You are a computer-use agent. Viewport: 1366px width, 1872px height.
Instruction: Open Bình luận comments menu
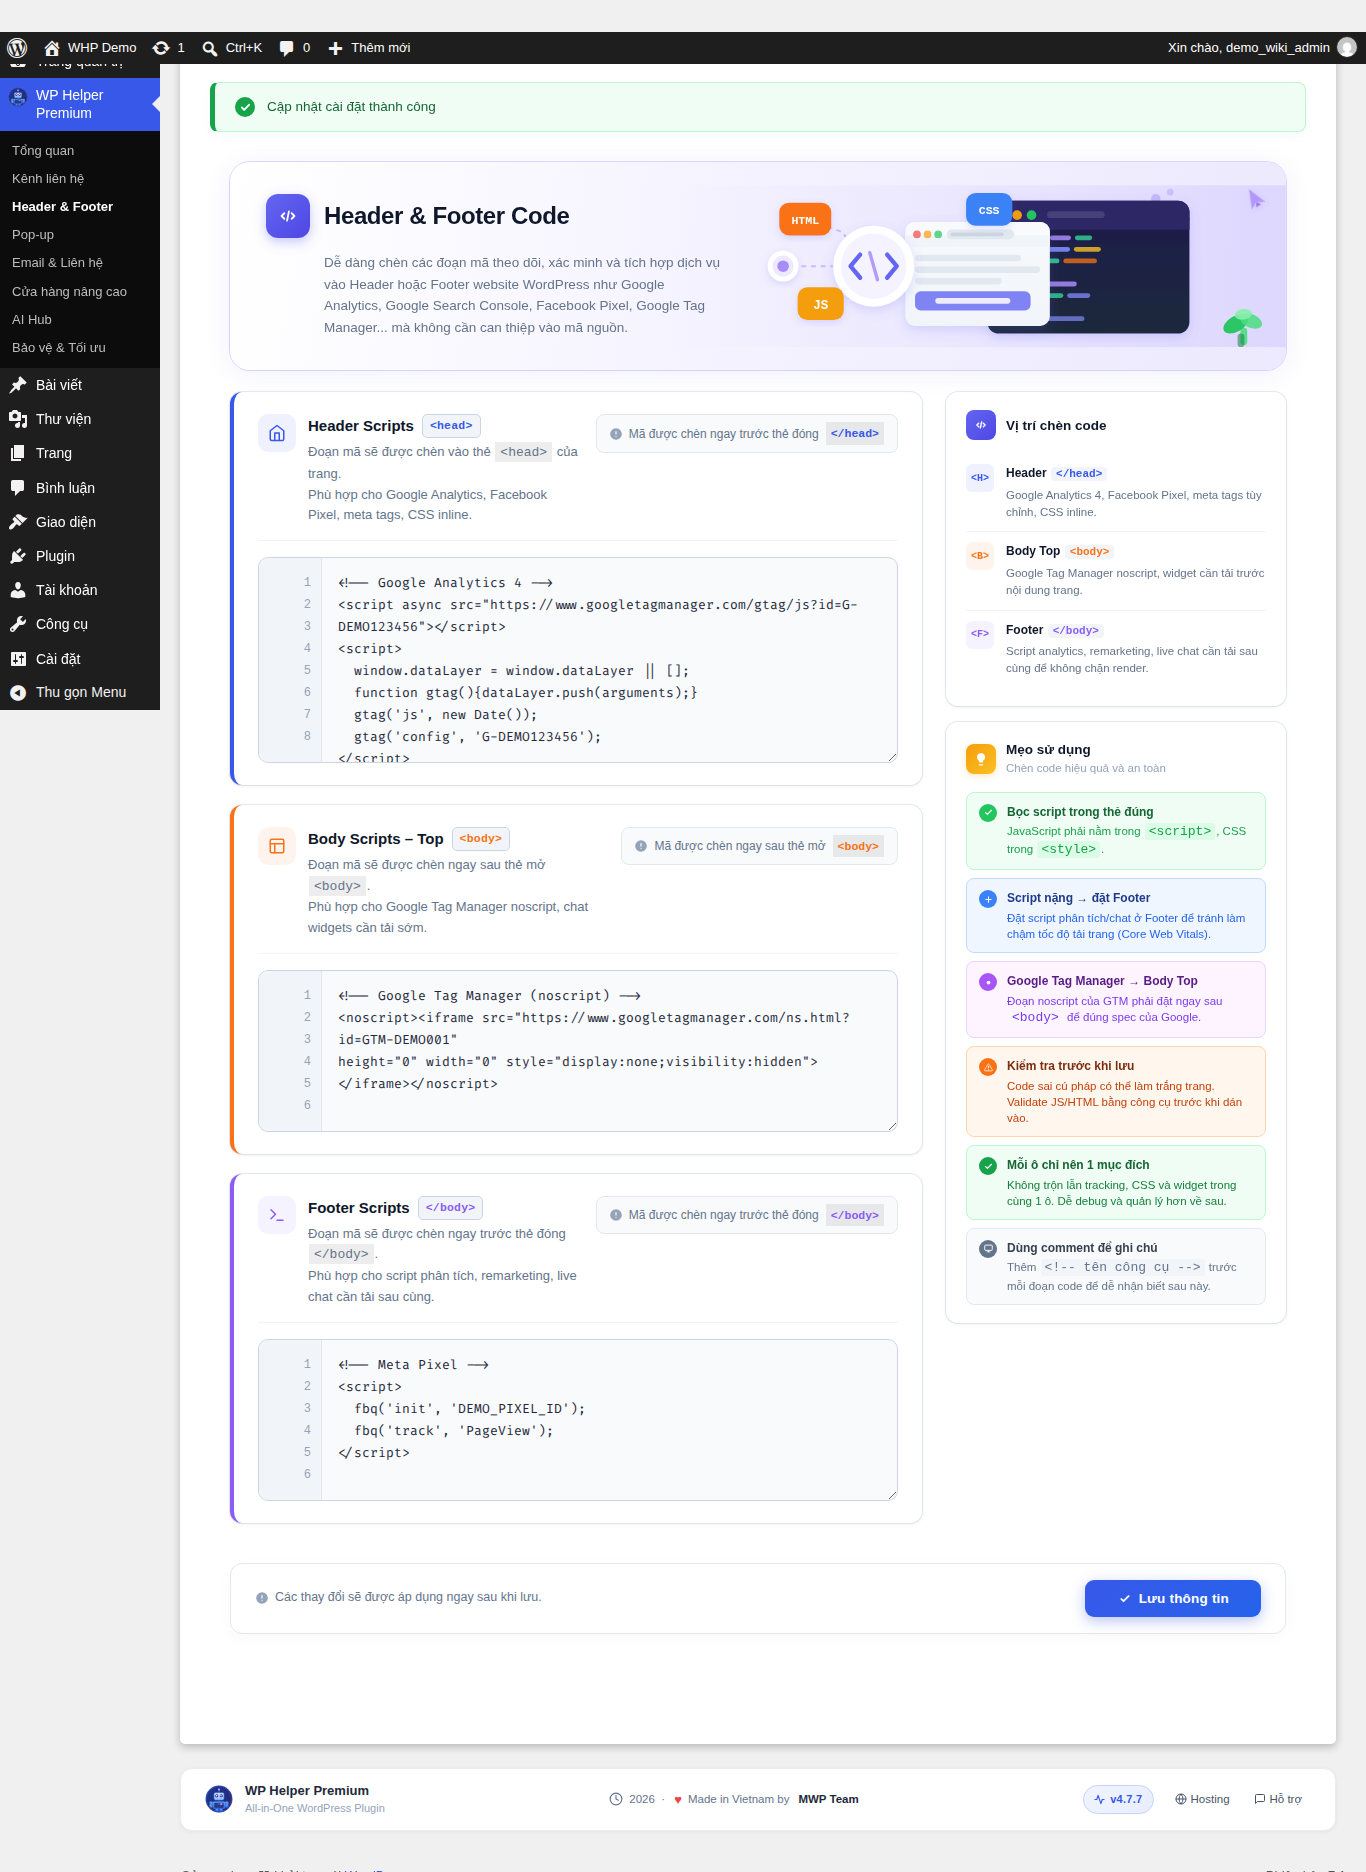click(x=80, y=488)
